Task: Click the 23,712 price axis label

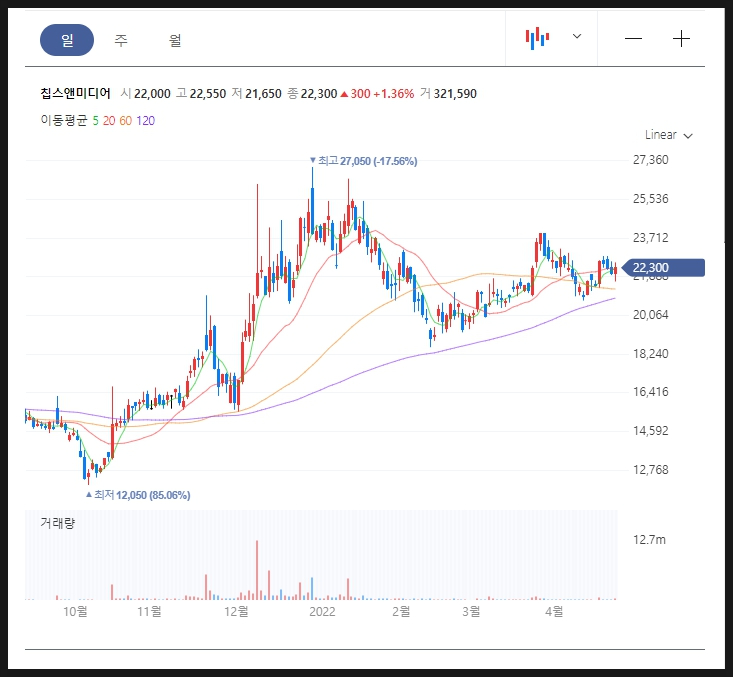Action: tap(650, 238)
